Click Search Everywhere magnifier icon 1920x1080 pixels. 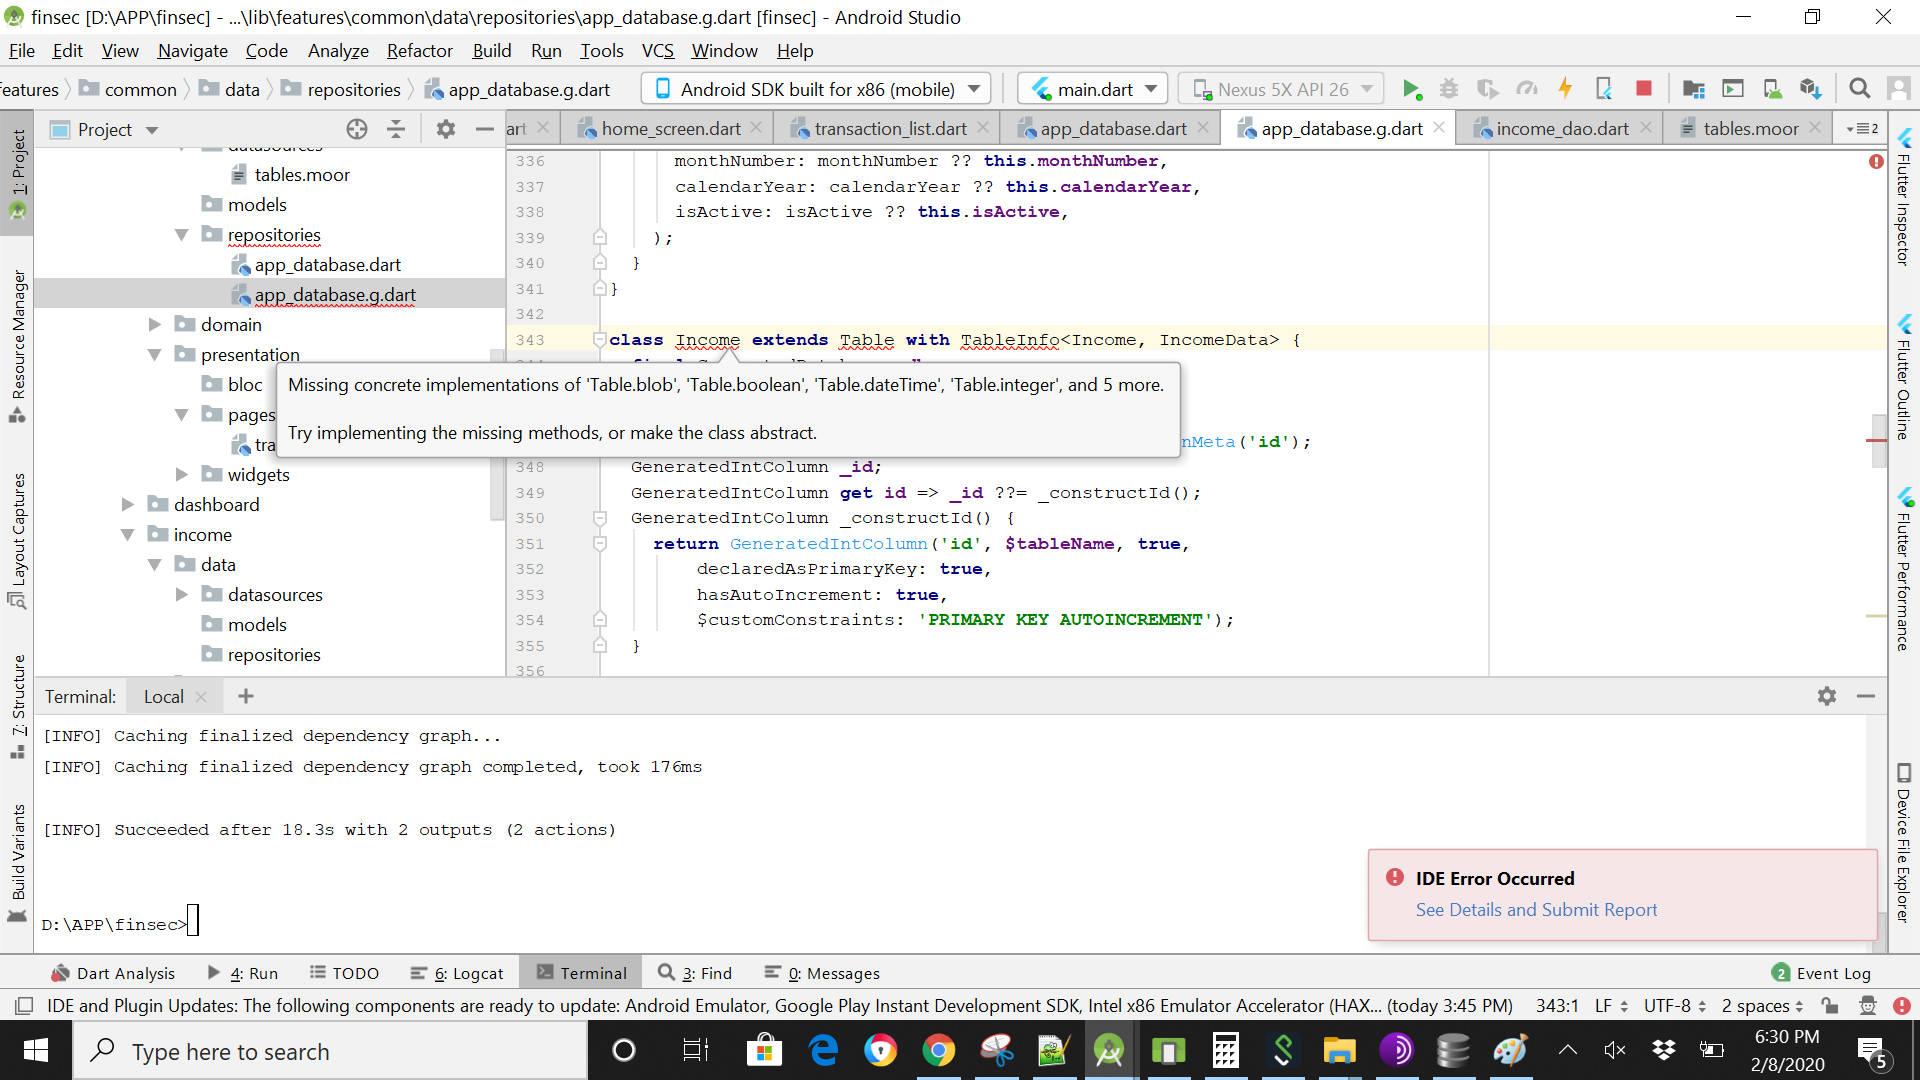pyautogui.click(x=1861, y=88)
